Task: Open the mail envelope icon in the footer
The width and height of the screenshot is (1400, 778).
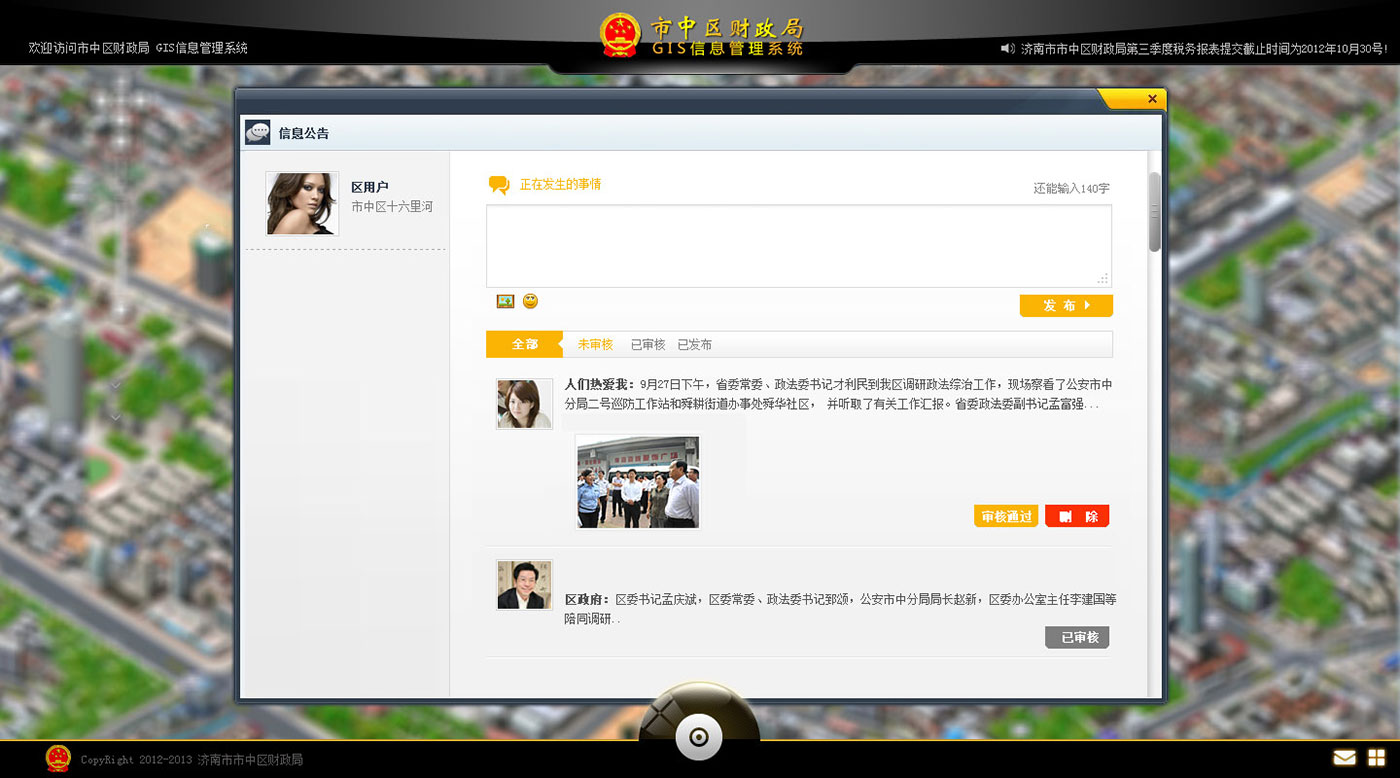Action: (1344, 758)
